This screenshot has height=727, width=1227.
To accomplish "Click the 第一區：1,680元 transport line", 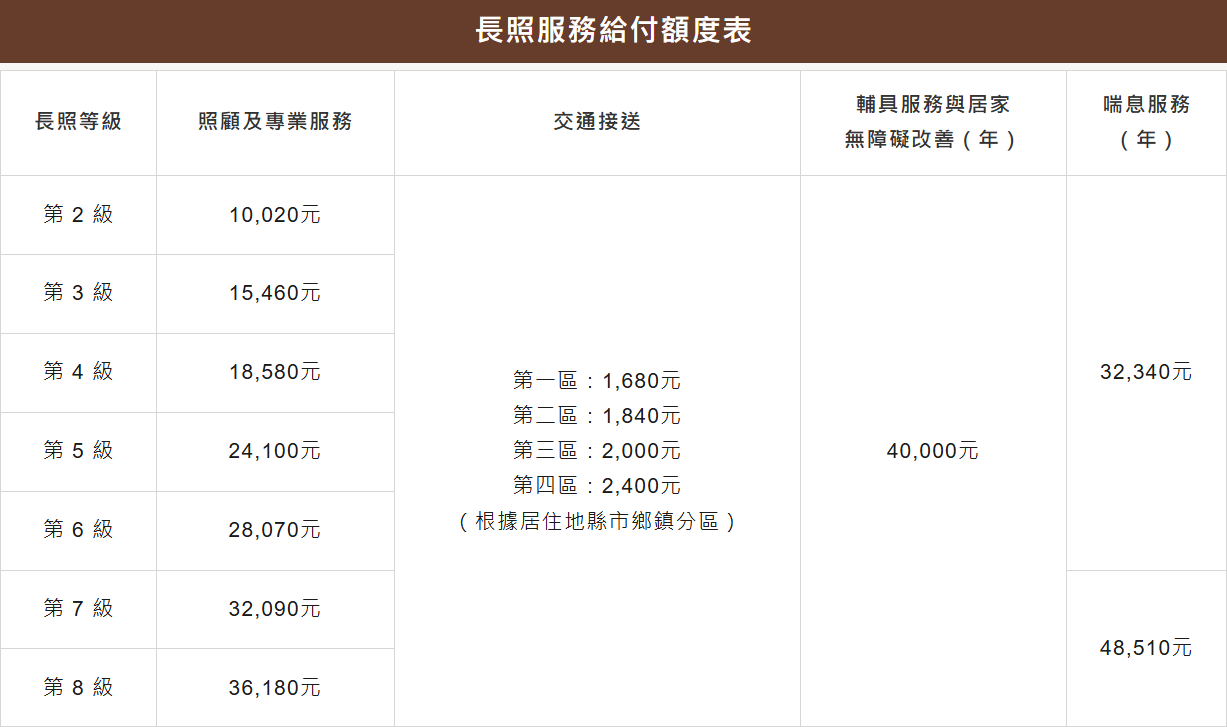I will [x=597, y=381].
